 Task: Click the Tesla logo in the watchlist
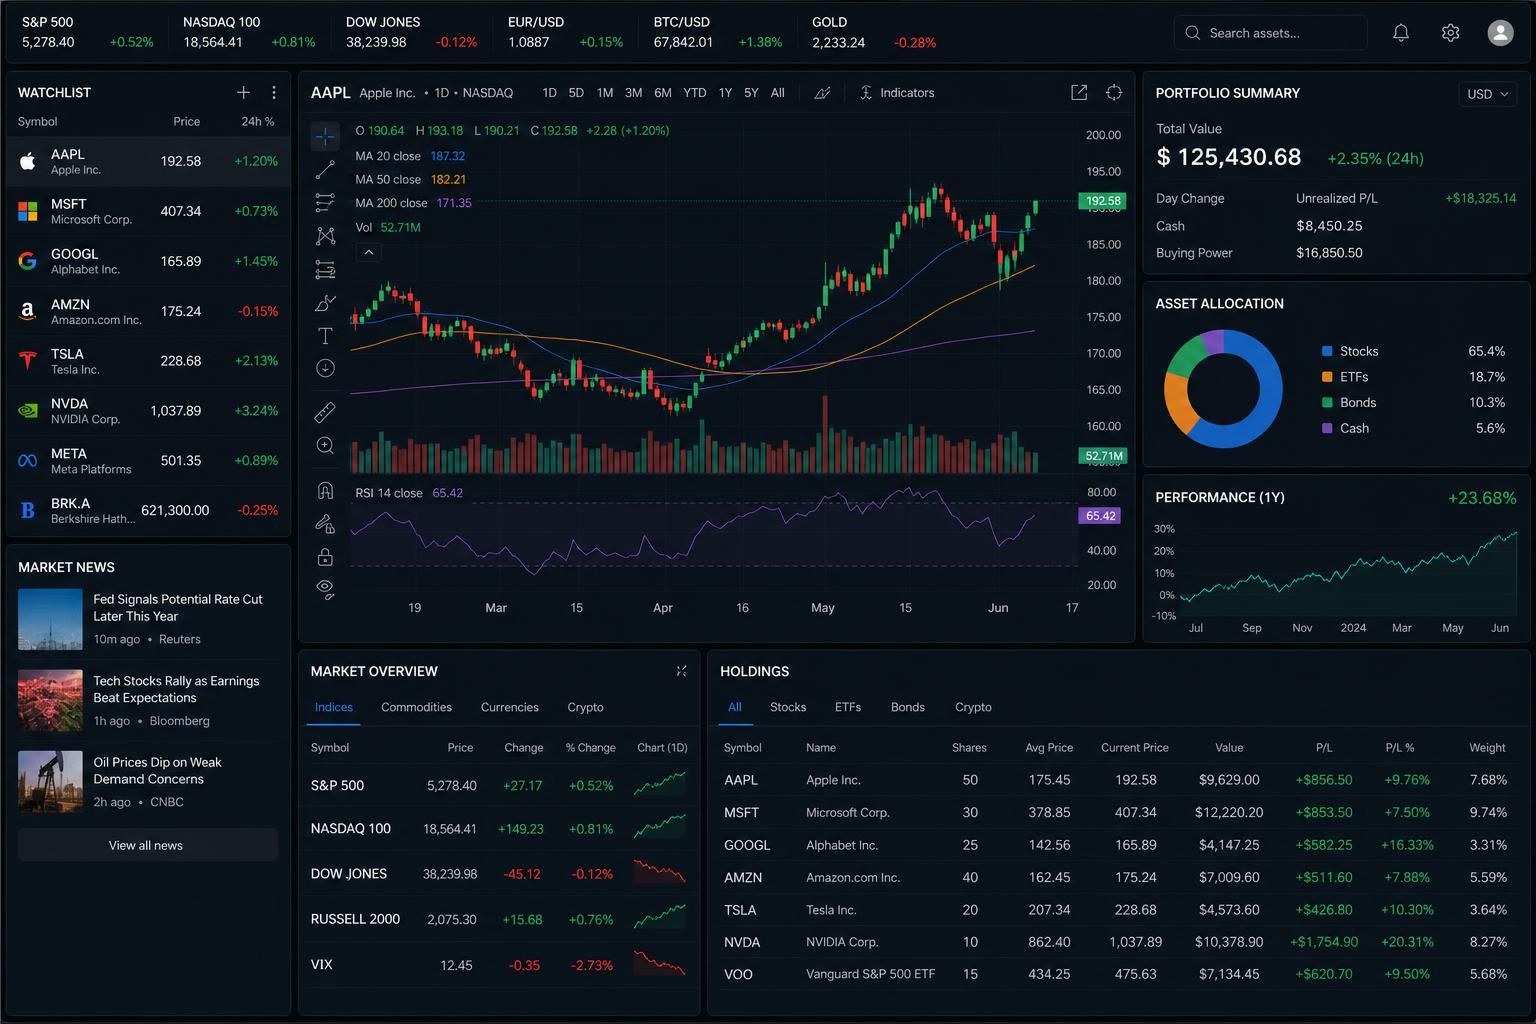(28, 361)
